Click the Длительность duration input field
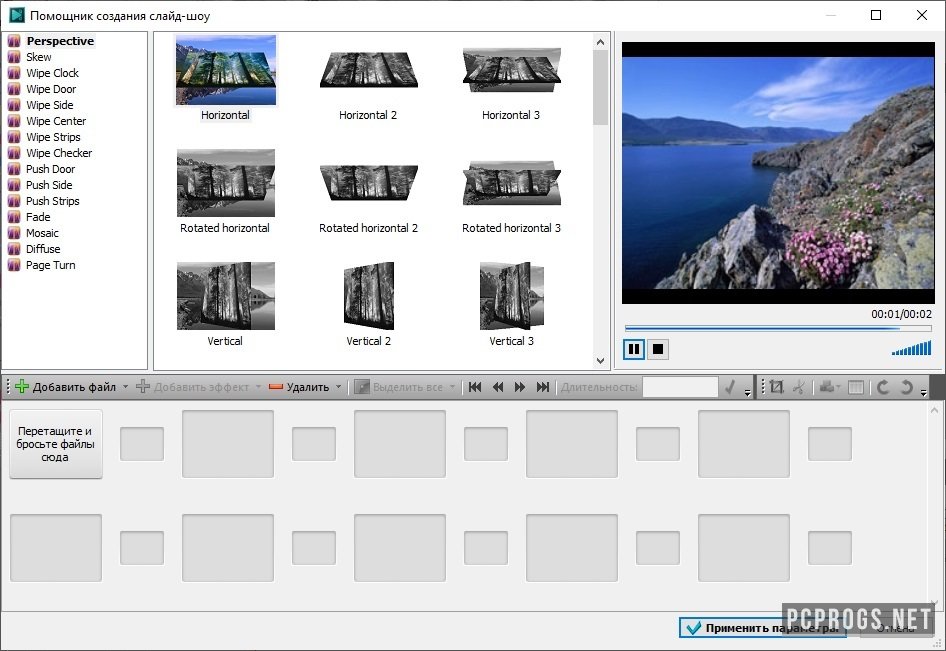Image resolution: width=946 pixels, height=651 pixels. coord(680,387)
